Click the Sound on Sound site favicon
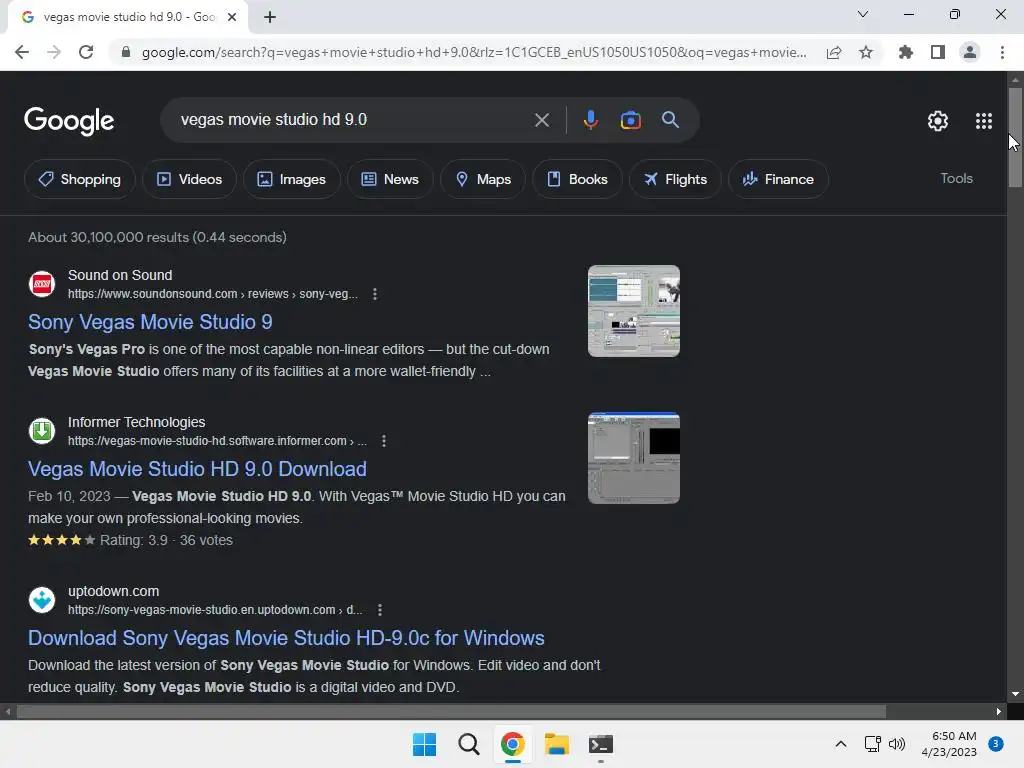This screenshot has width=1024, height=768. pos(42,284)
